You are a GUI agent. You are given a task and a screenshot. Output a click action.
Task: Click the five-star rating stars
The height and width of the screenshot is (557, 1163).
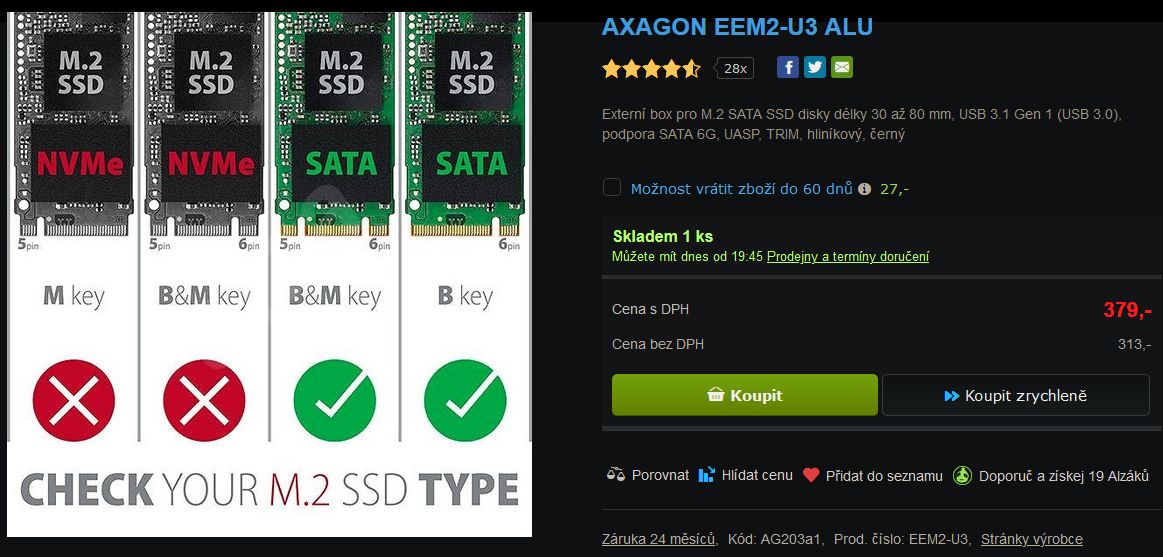(x=651, y=69)
